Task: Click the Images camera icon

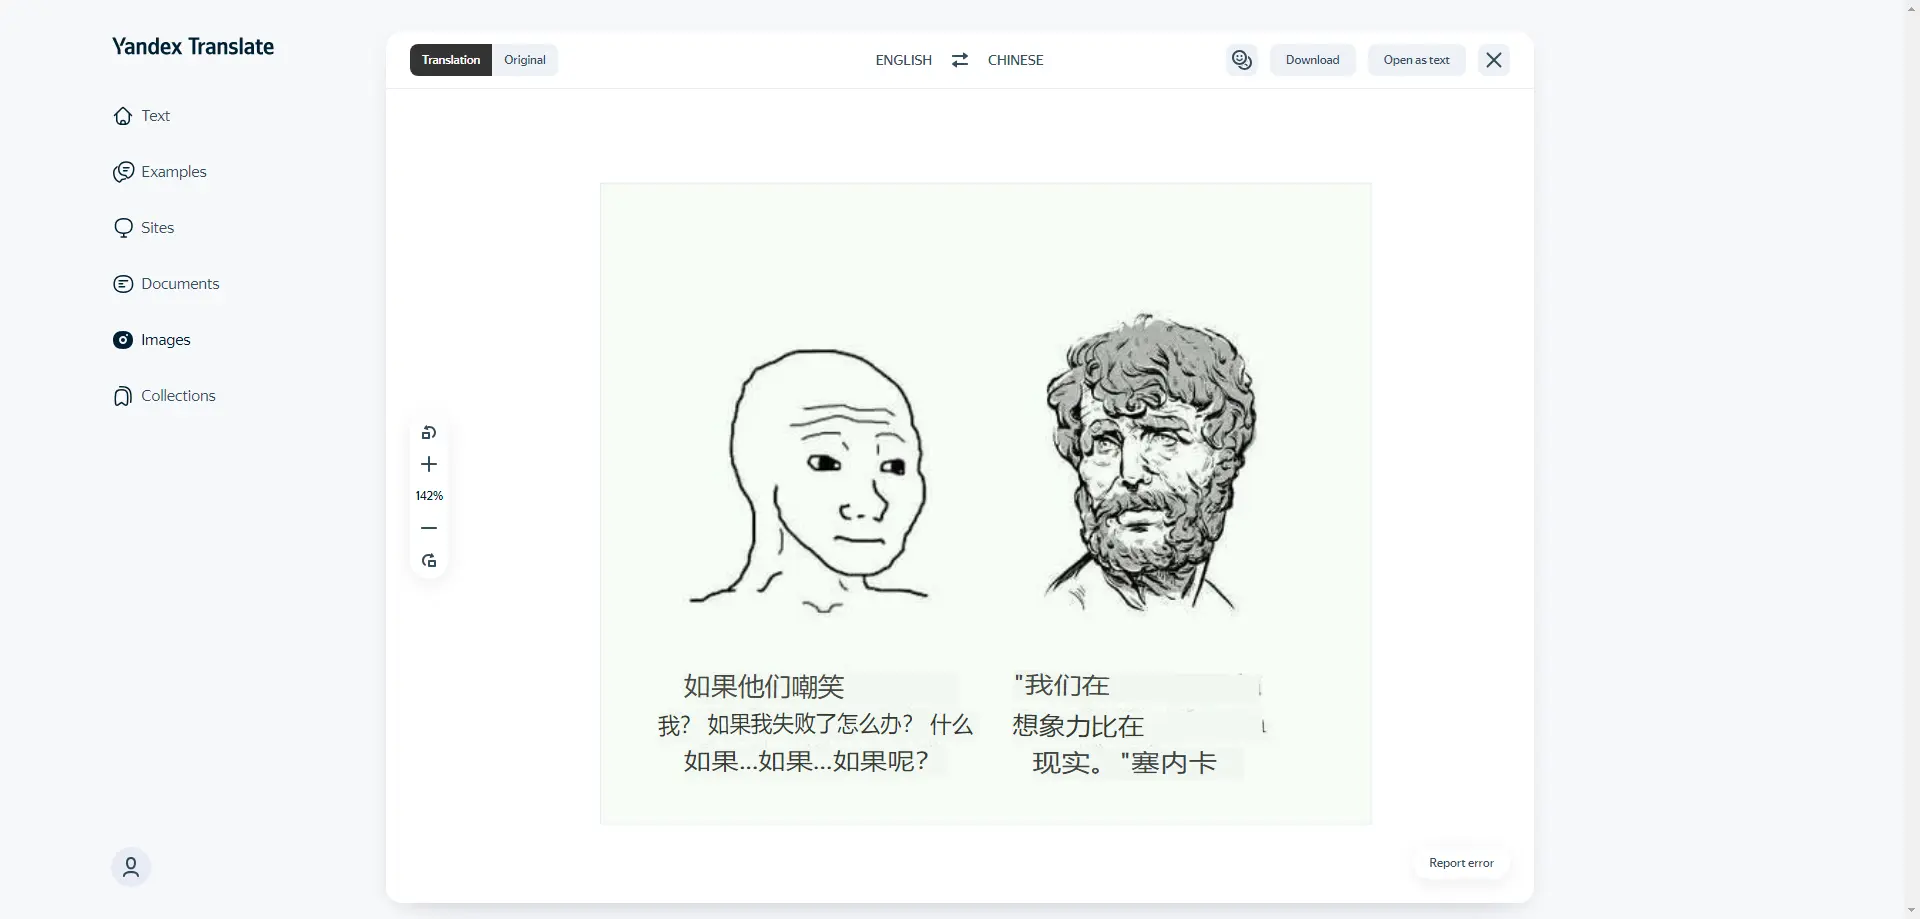Action: point(123,340)
